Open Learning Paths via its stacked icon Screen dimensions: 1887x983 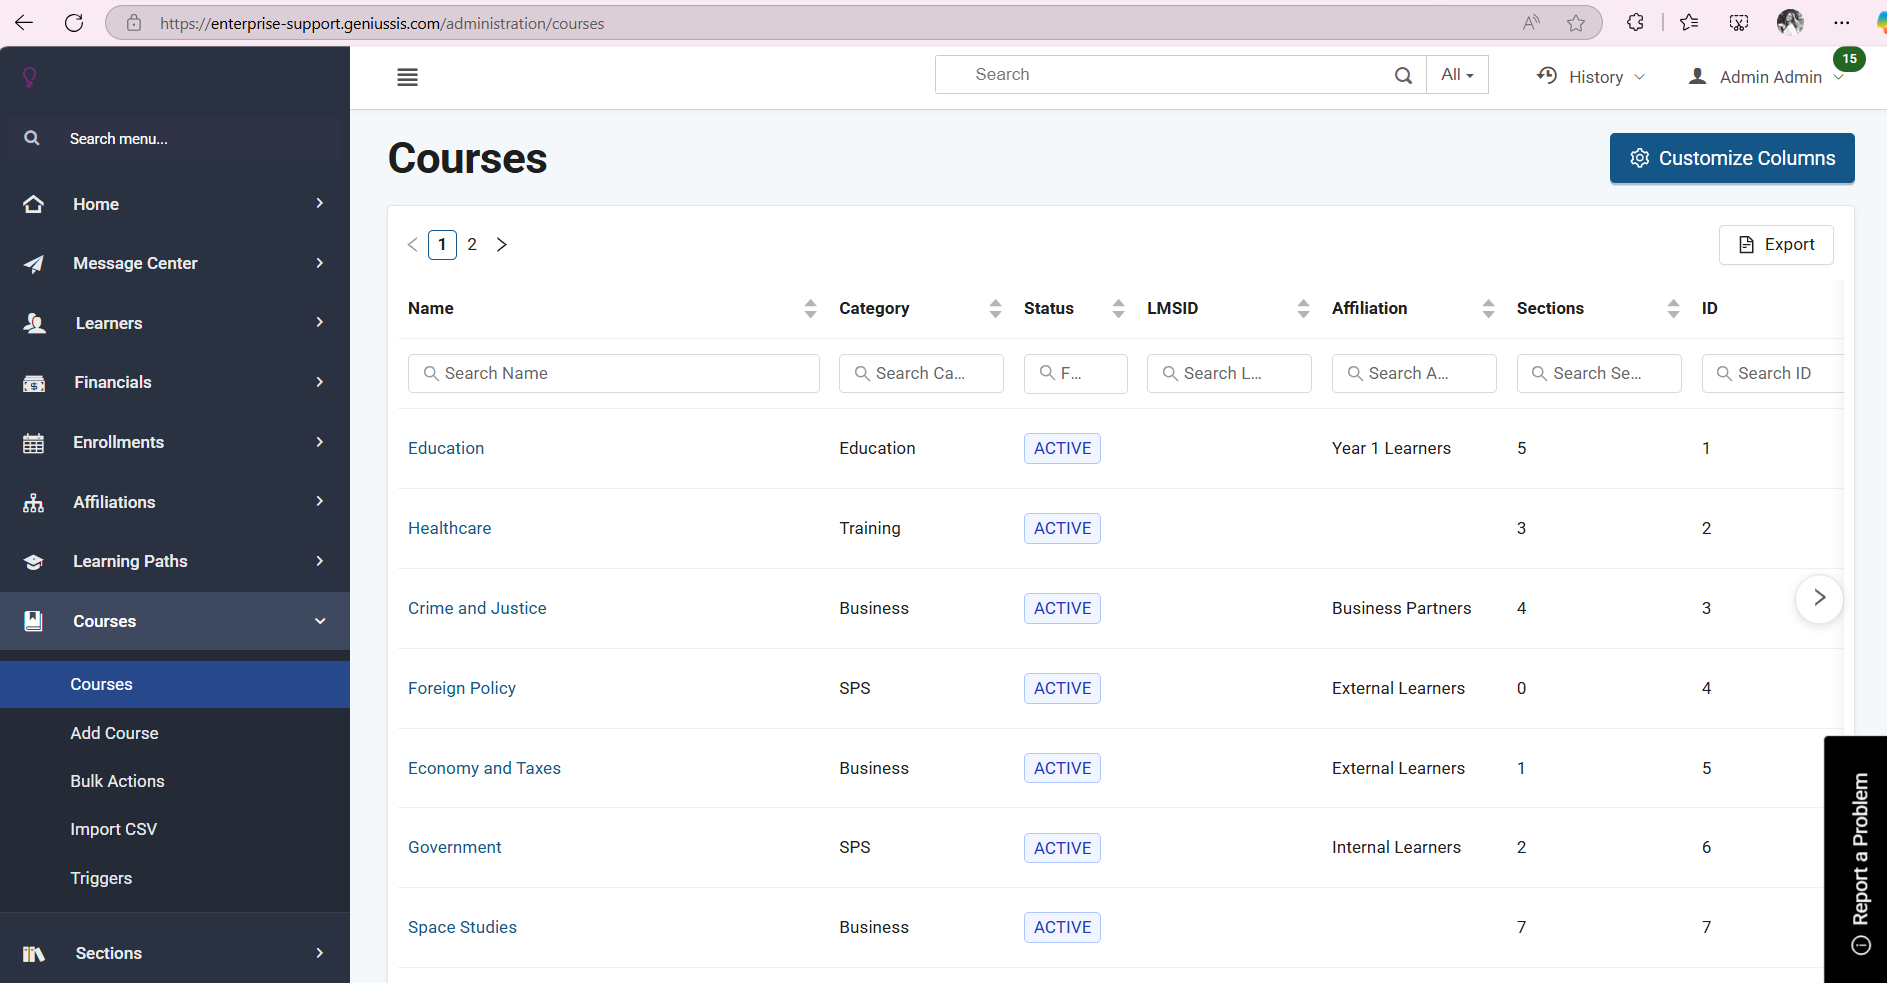(x=33, y=561)
